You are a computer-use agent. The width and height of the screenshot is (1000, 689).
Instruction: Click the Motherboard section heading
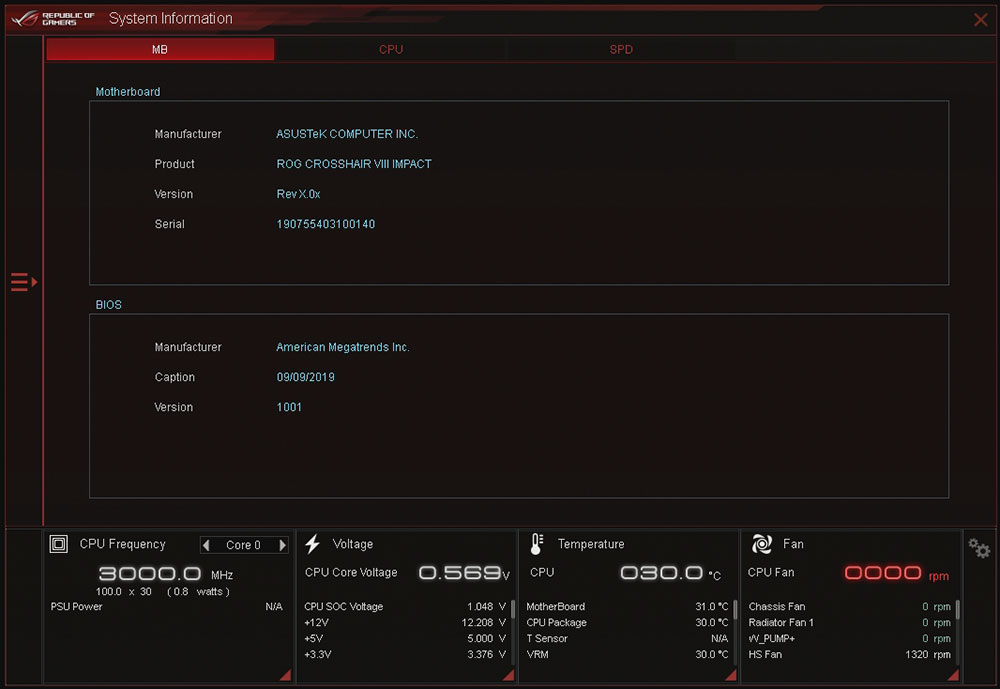[x=128, y=92]
